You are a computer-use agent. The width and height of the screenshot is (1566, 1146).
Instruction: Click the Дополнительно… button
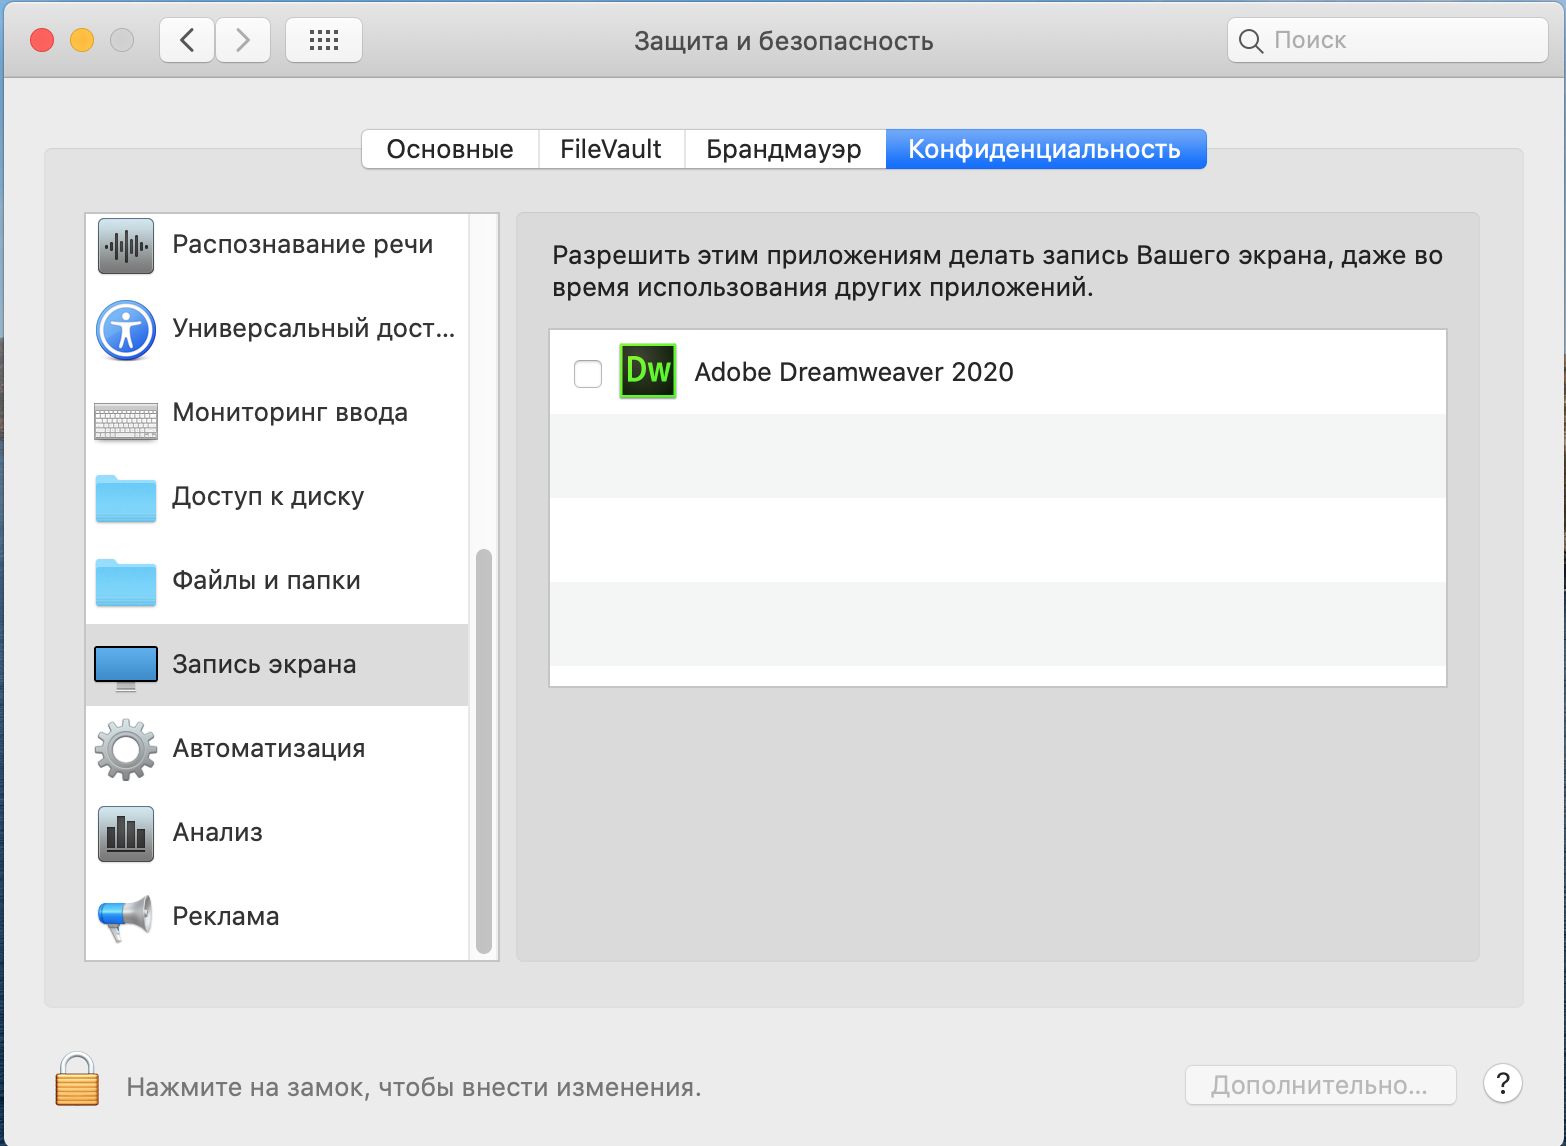pyautogui.click(x=1319, y=1085)
